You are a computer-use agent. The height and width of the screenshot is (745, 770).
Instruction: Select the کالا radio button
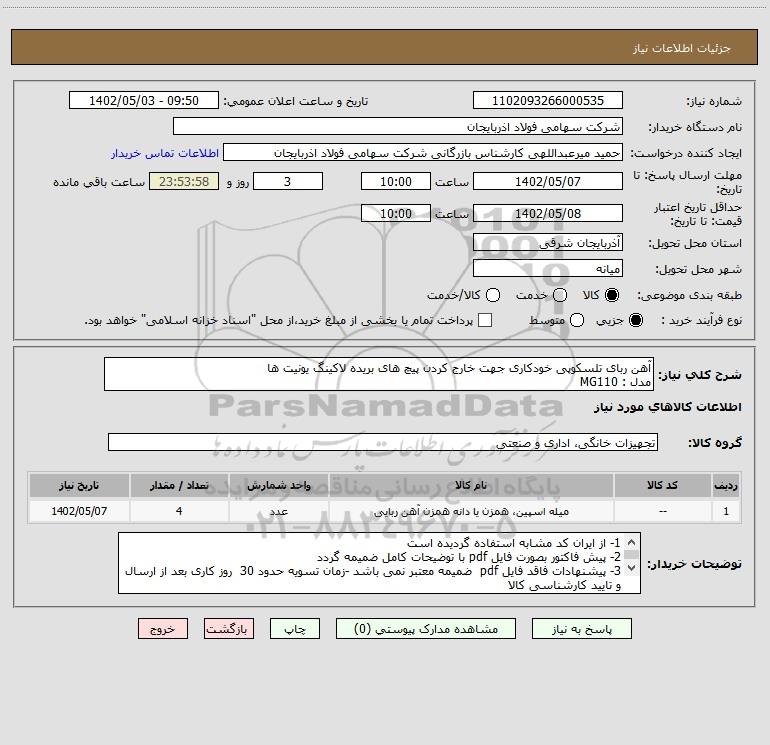(x=612, y=295)
